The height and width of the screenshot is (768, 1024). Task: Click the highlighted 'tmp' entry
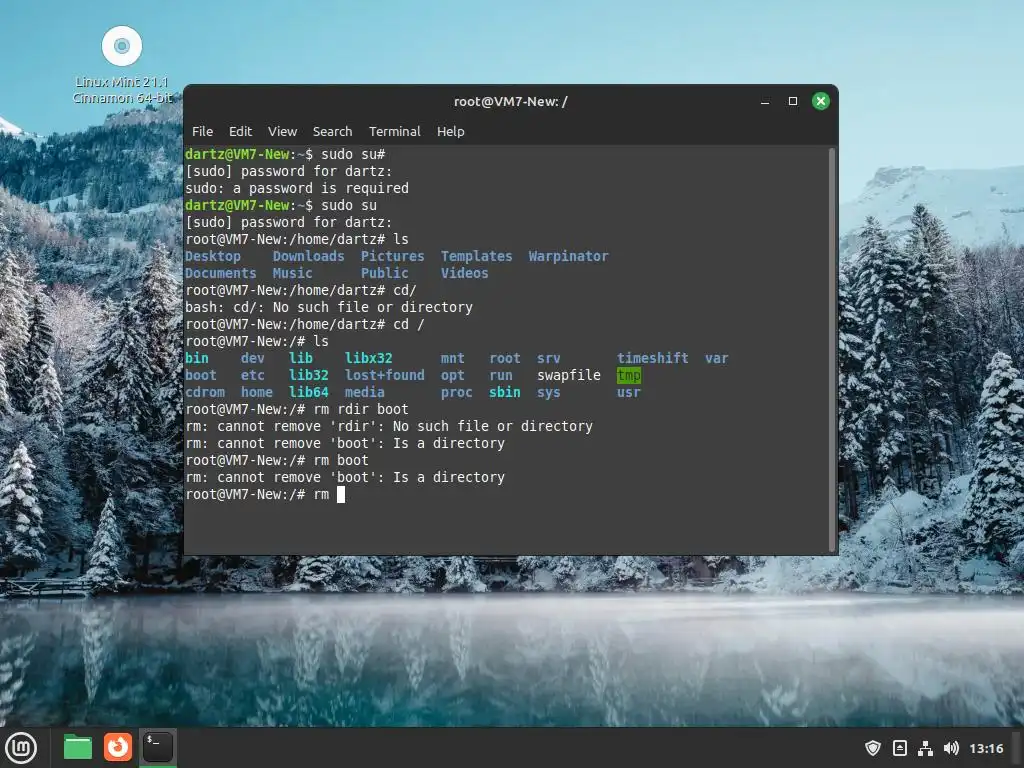[628, 375]
